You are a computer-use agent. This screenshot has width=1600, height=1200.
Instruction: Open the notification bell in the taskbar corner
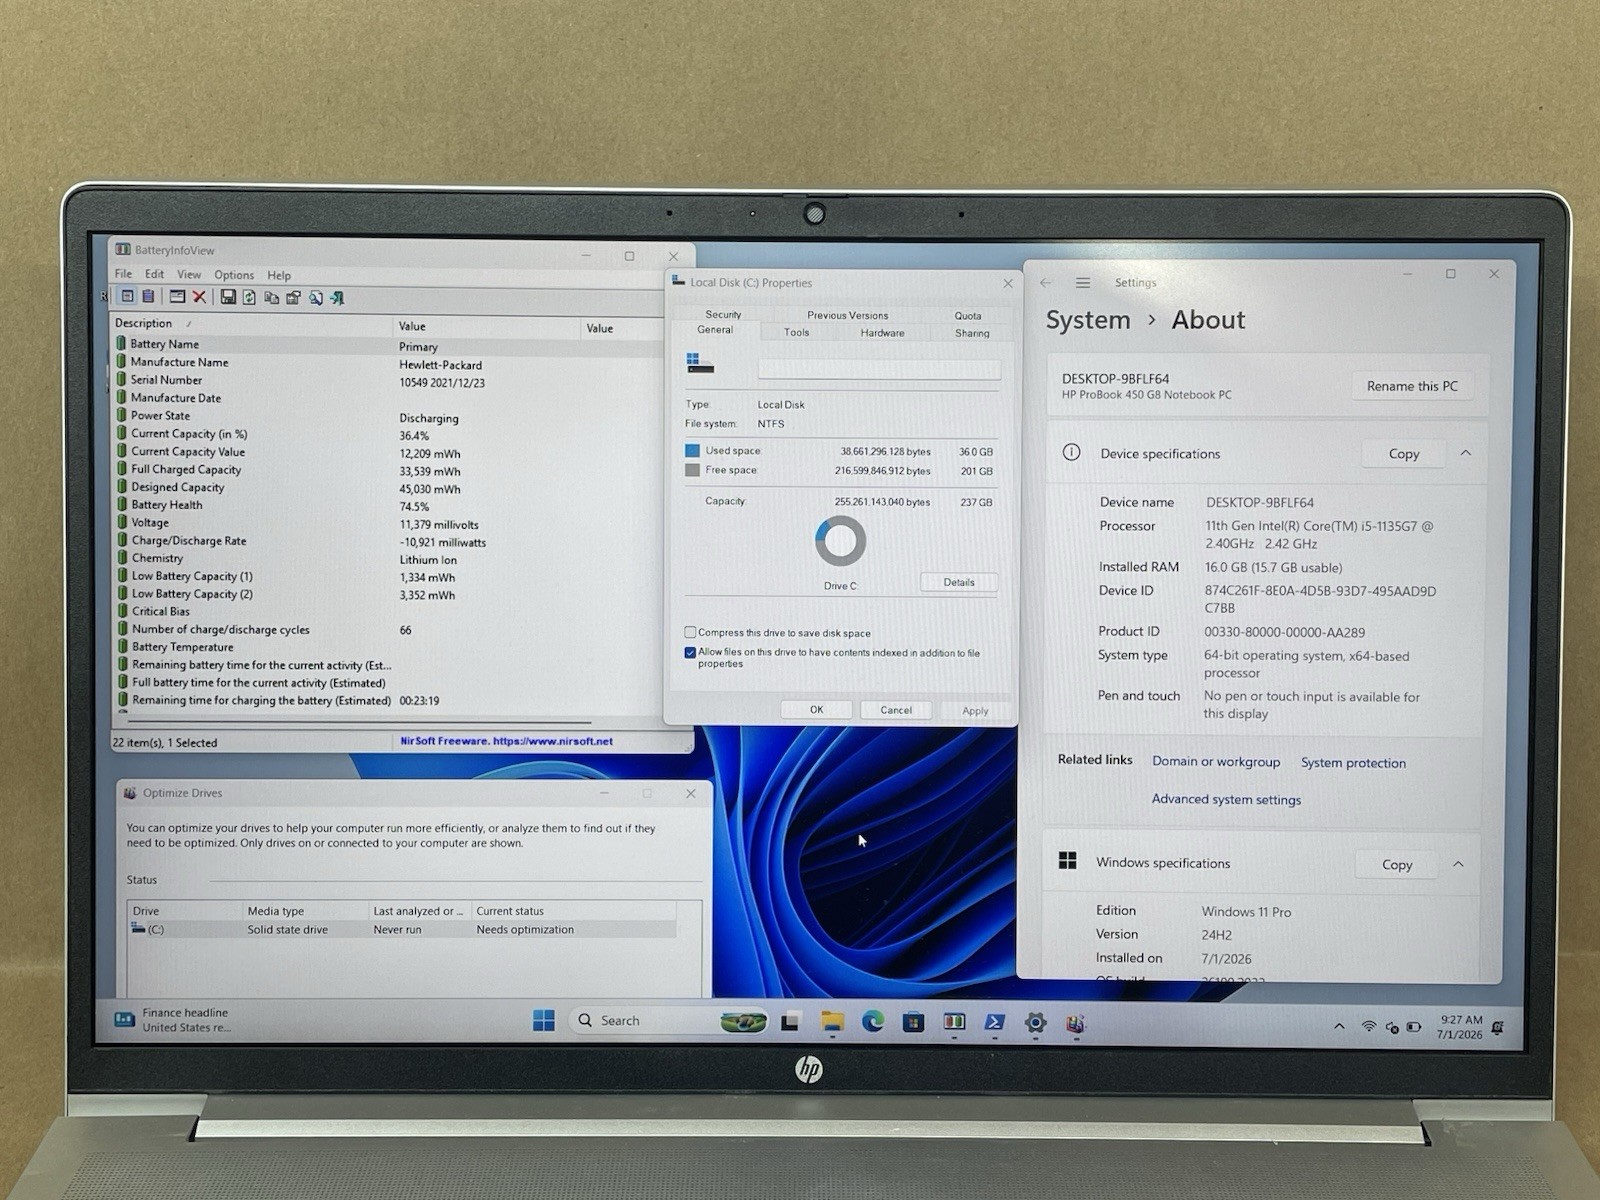1497,1027
